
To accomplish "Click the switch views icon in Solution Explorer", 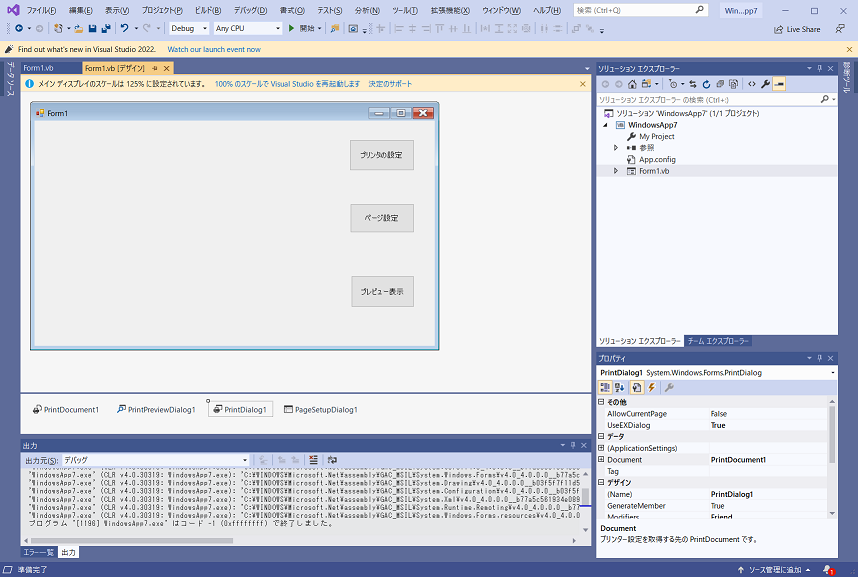I will pyautogui.click(x=646, y=84).
